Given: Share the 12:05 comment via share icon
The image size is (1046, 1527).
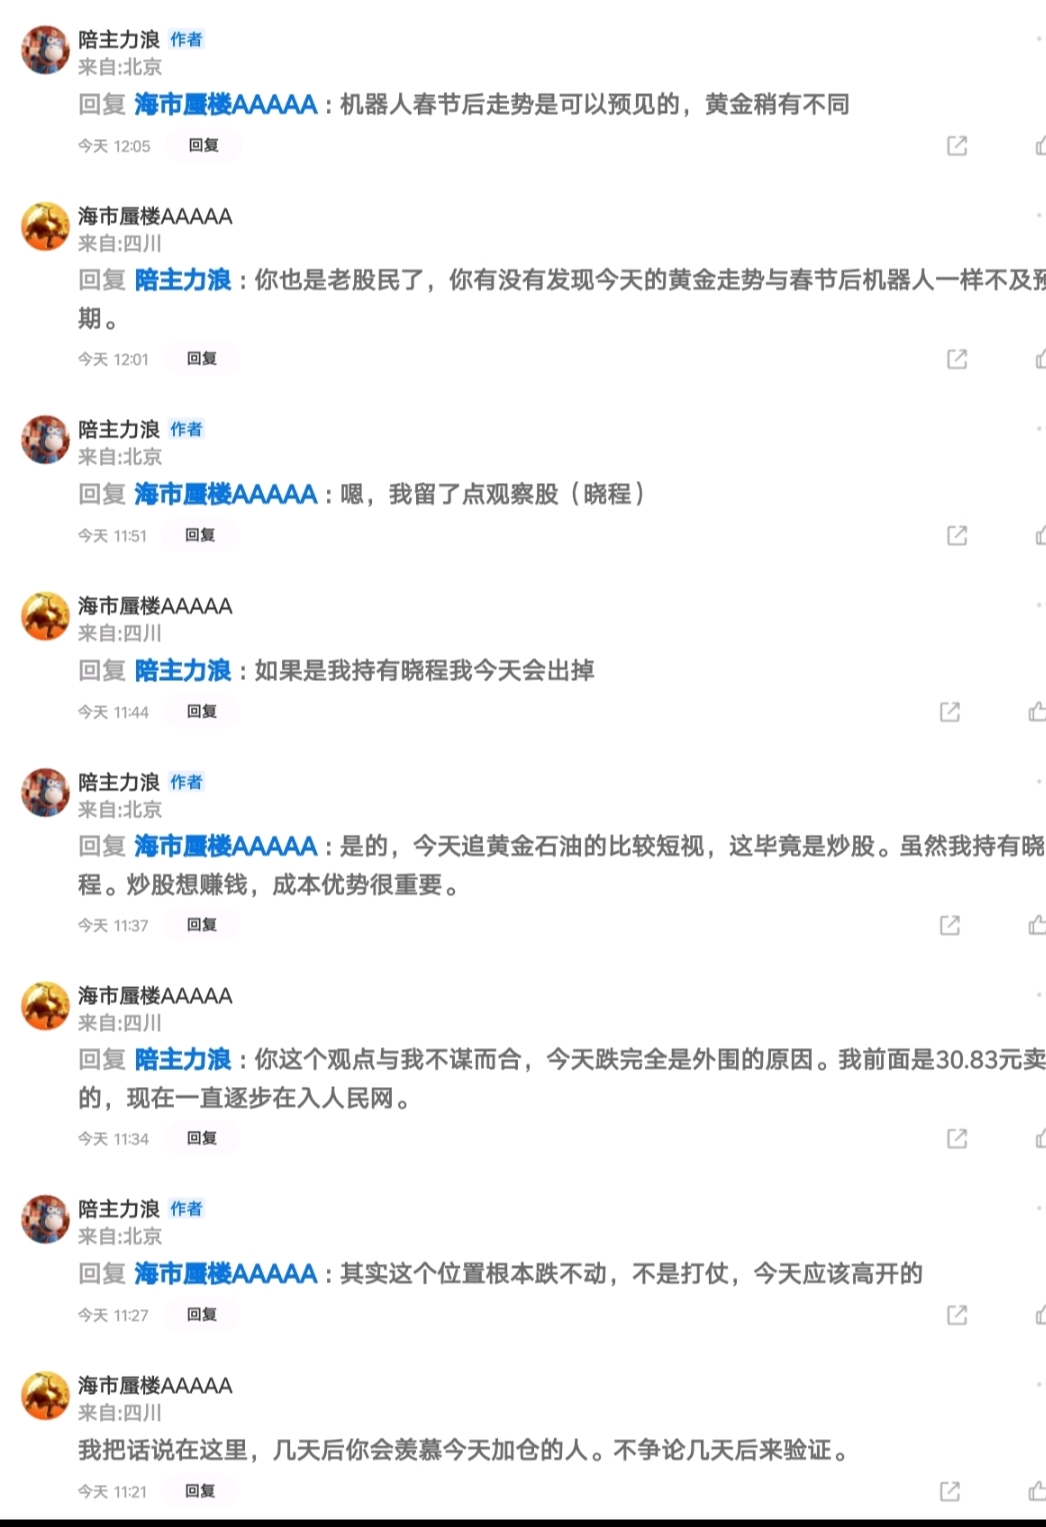Looking at the screenshot, I should click(957, 146).
